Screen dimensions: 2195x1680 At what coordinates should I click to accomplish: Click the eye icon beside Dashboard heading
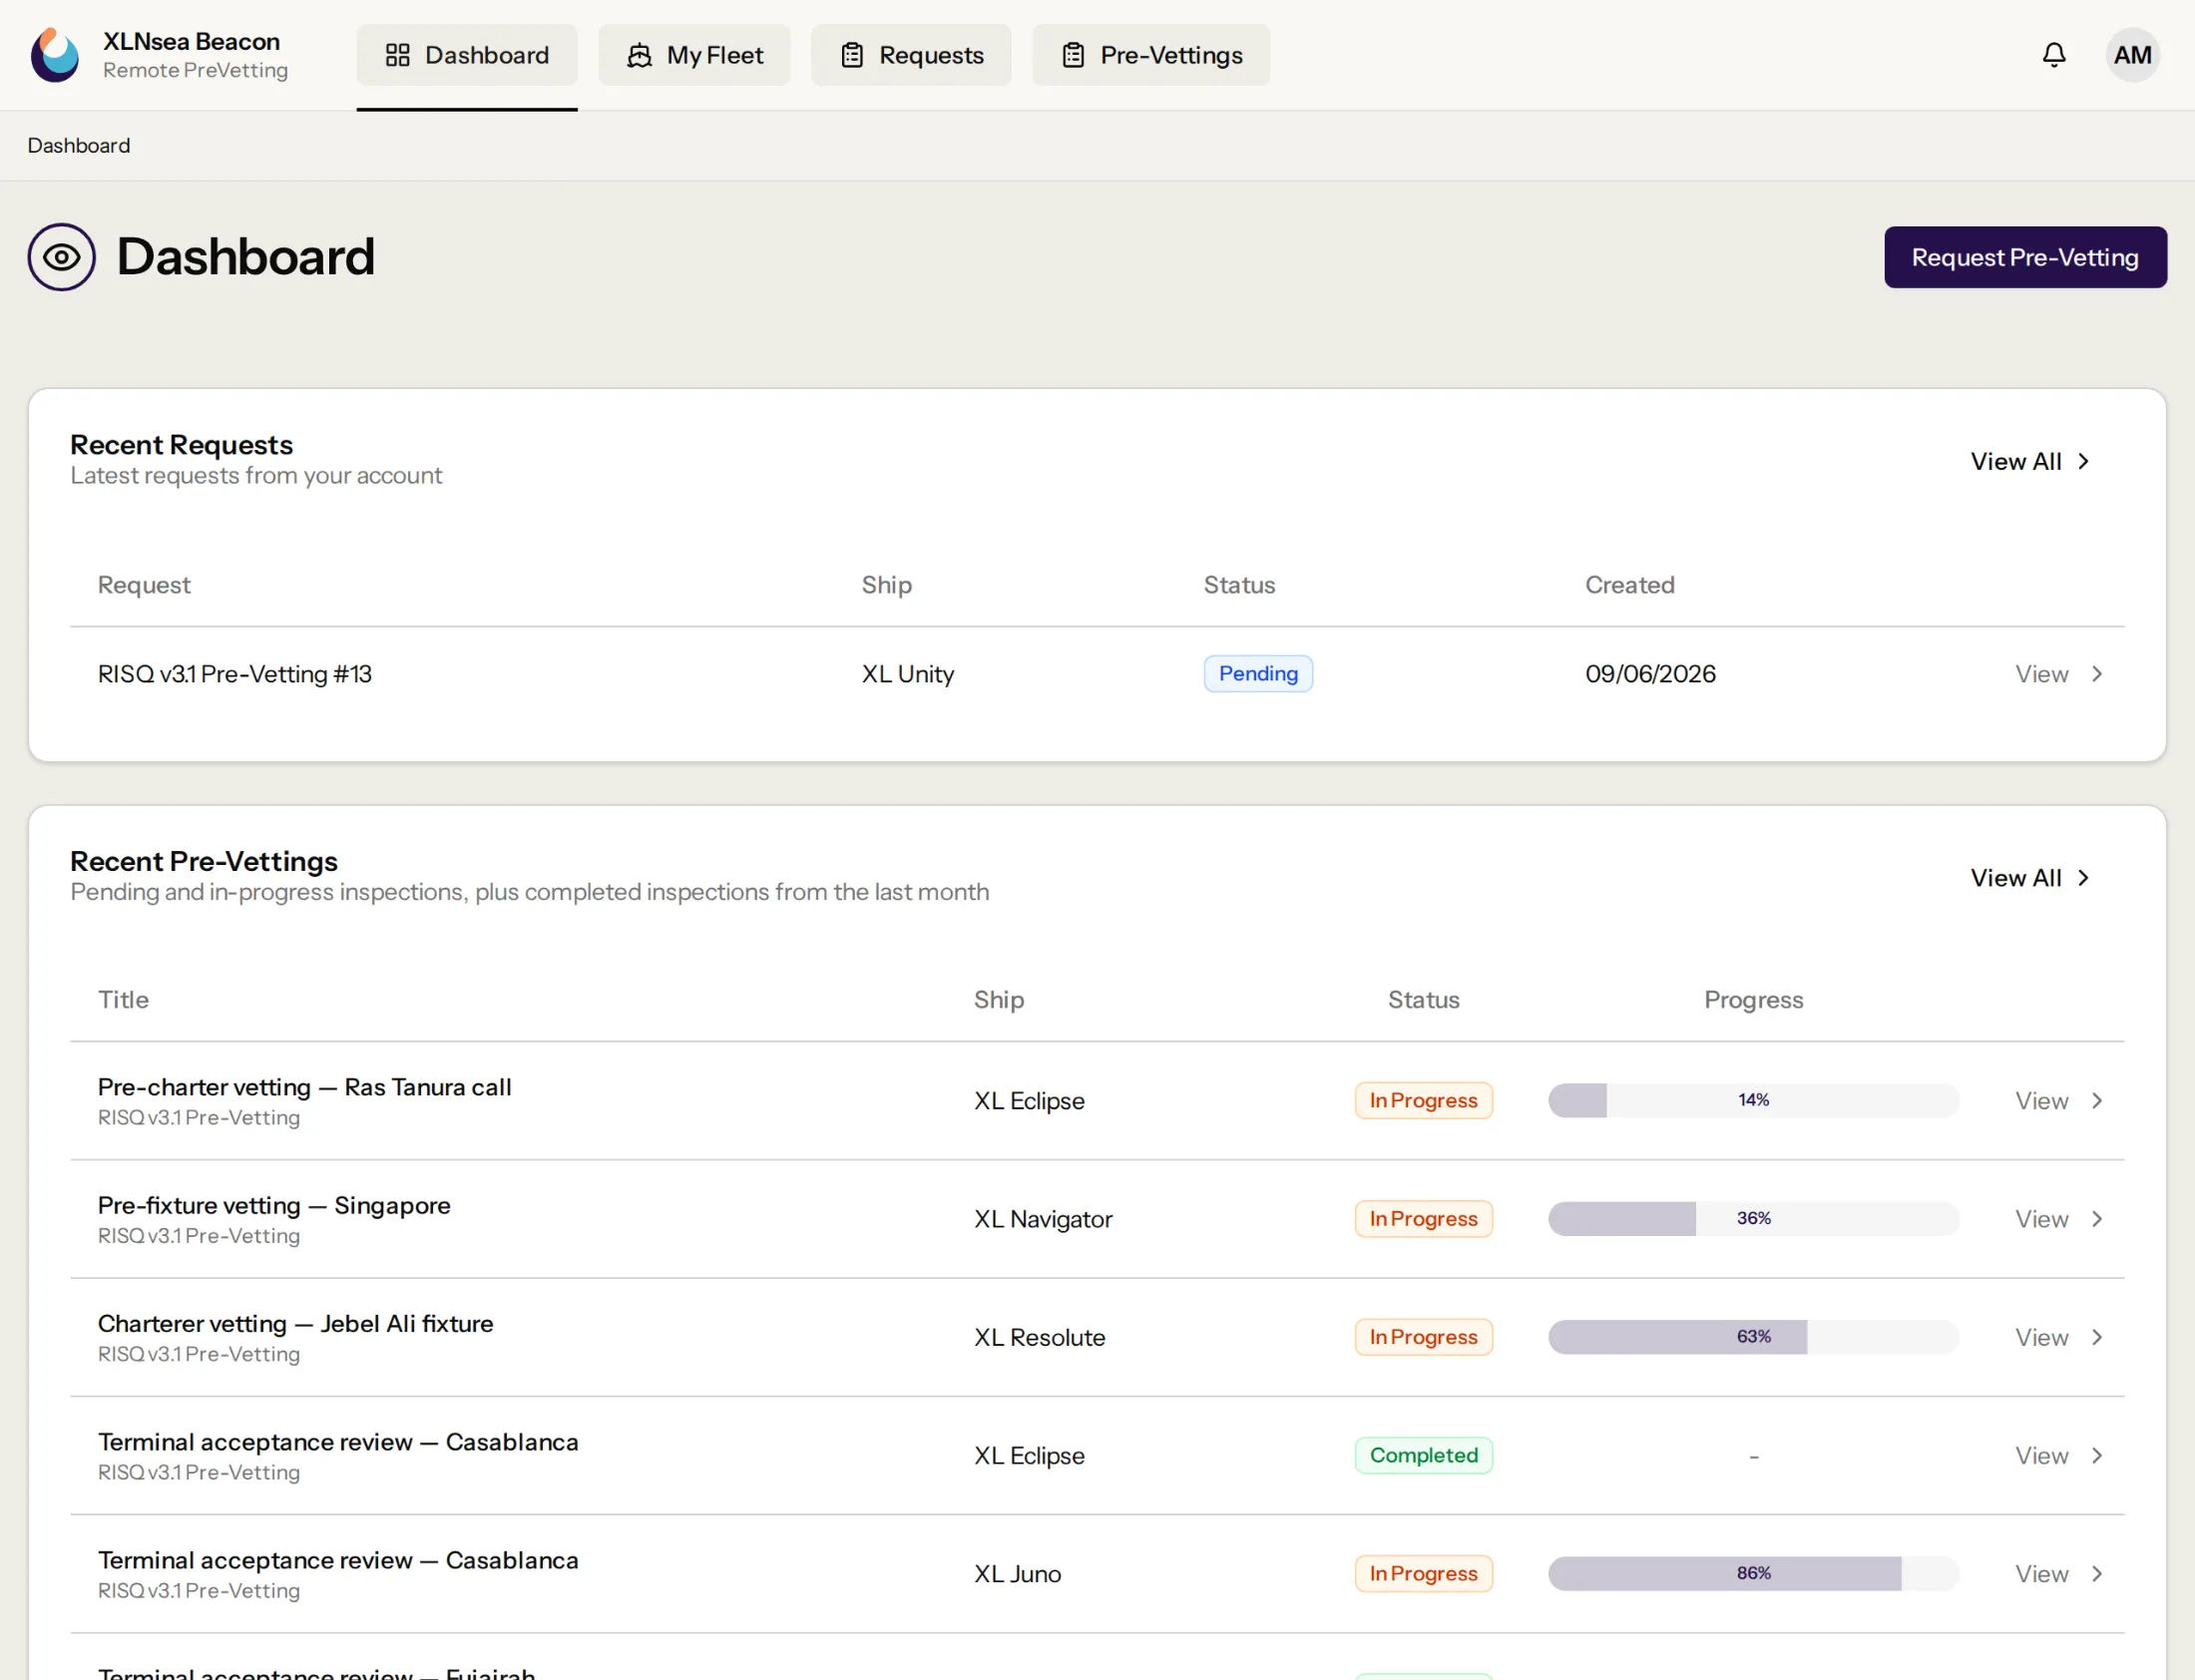coord(62,257)
